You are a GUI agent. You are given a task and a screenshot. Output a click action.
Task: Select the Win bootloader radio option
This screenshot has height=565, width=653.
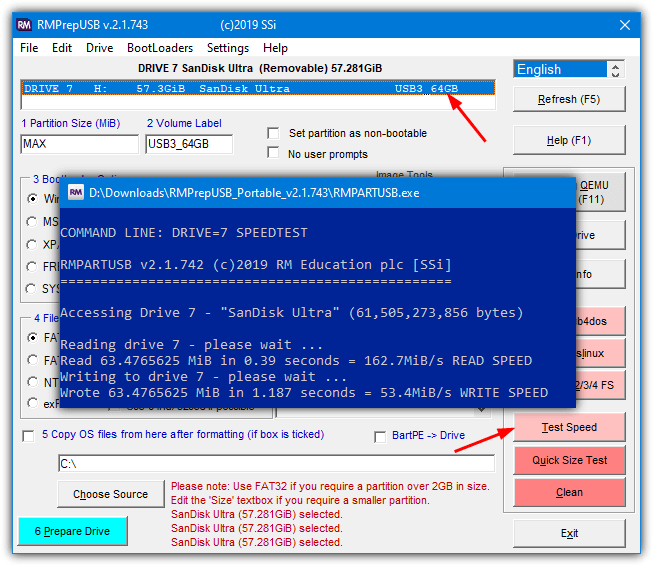[x=32, y=199]
